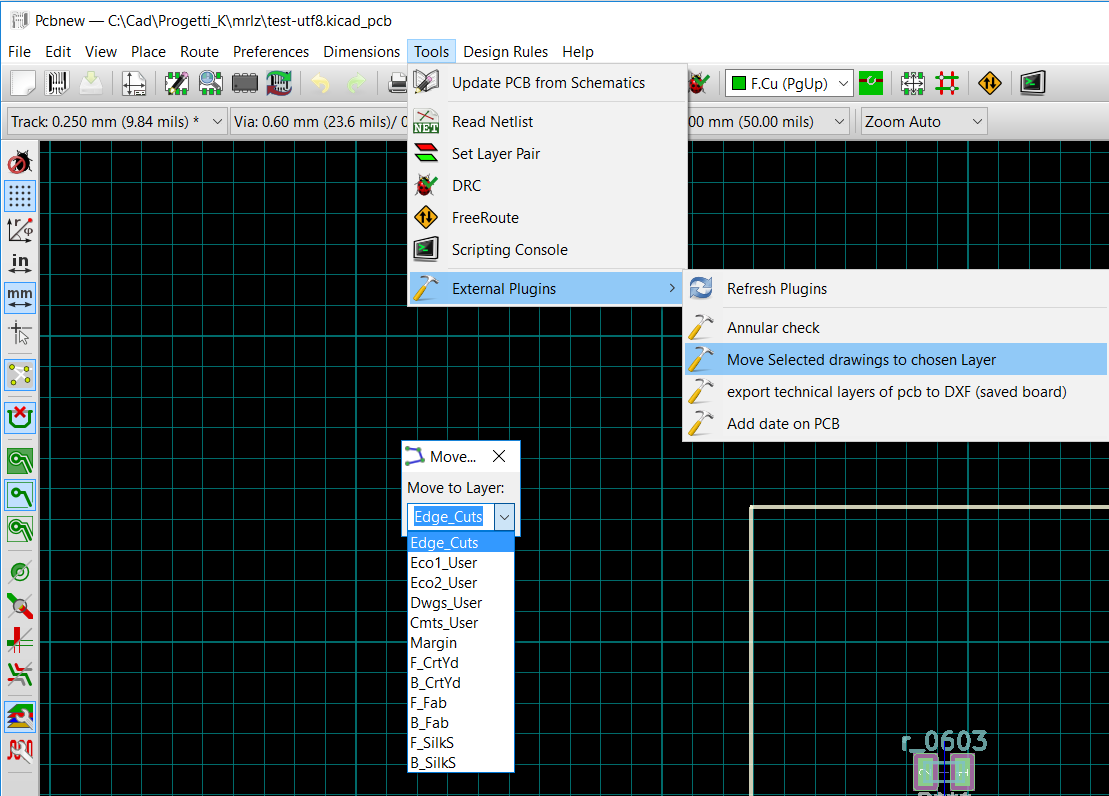
Task: Open page settings via the sheet-size icon
Action: pos(136,82)
